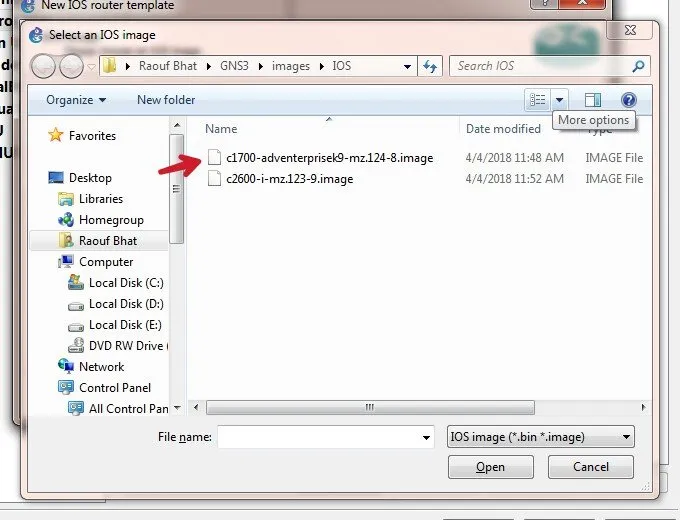Expand the File name dropdown arrow

click(x=426, y=438)
